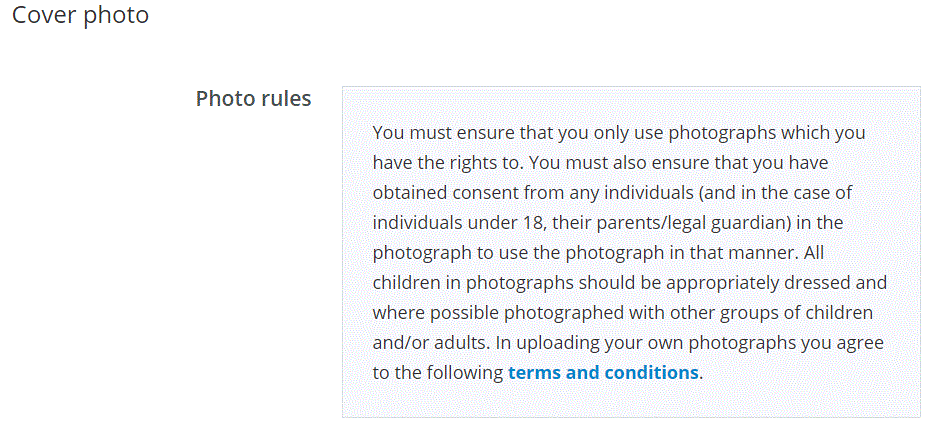Click the Cover photo section heading
This screenshot has width=940, height=426.
[80, 17]
